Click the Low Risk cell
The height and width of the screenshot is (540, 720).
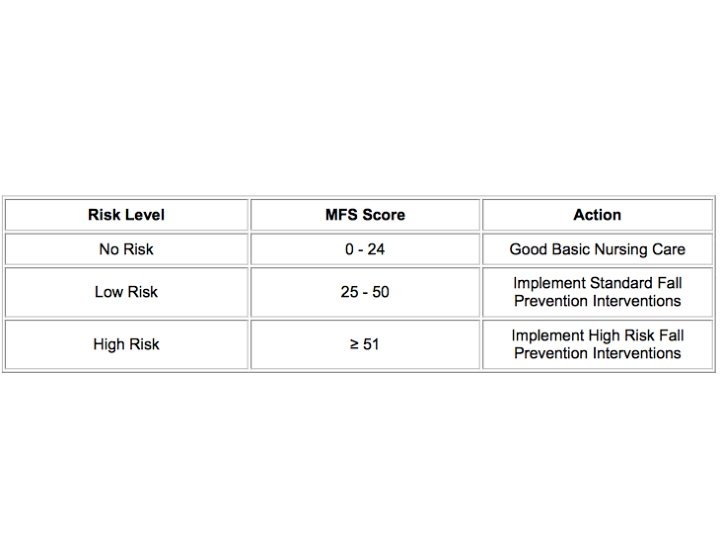(x=126, y=292)
